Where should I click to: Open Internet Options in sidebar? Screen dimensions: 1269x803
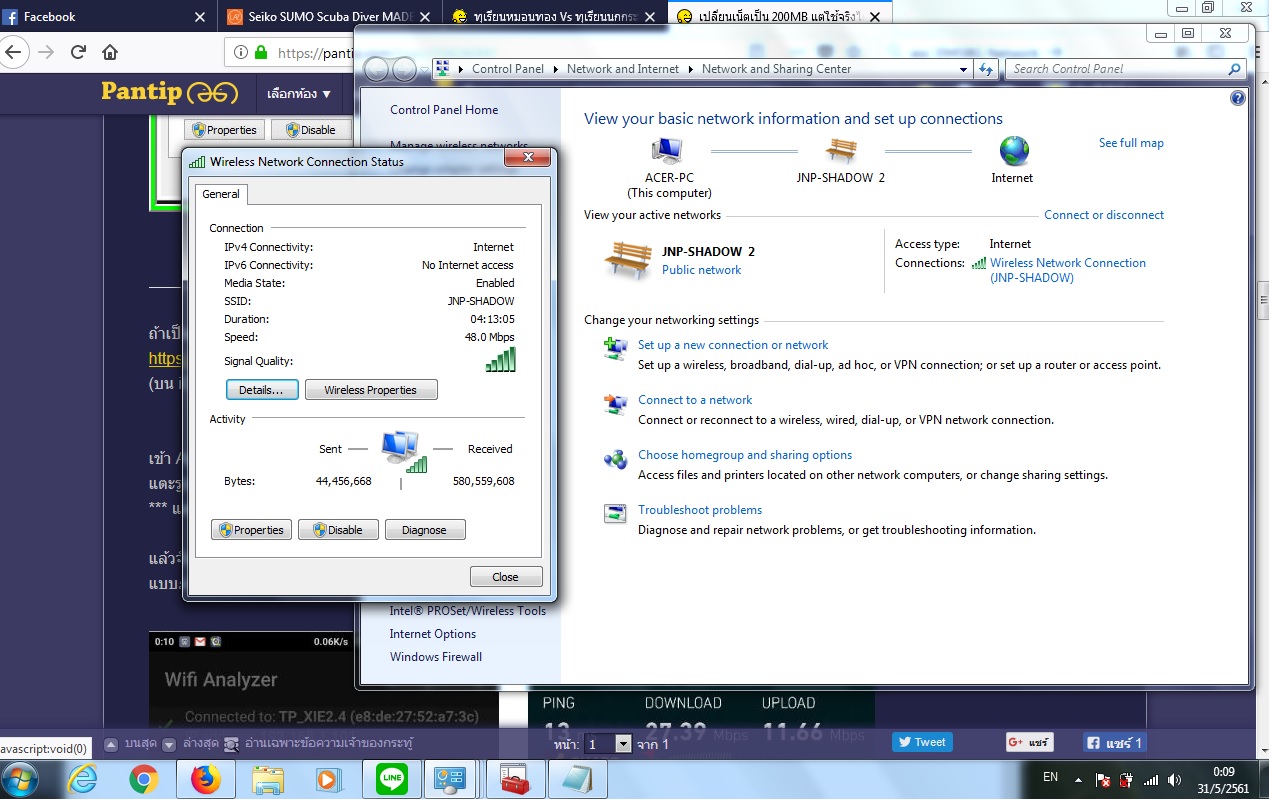433,634
